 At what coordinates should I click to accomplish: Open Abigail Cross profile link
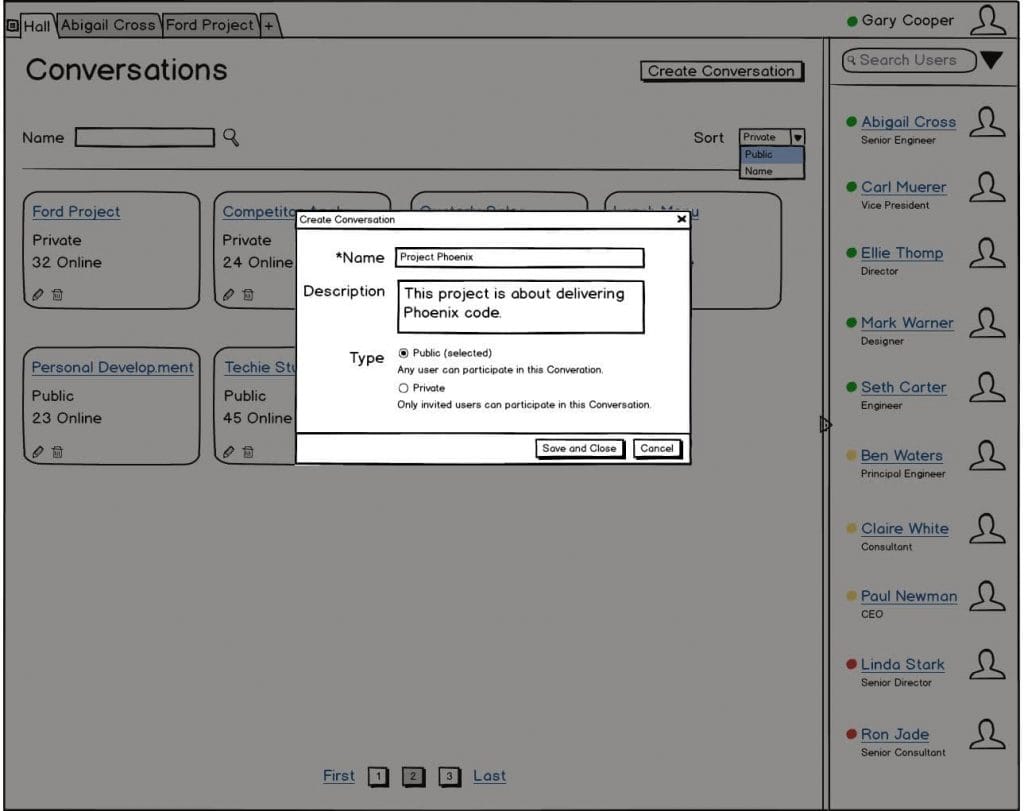[x=908, y=122]
